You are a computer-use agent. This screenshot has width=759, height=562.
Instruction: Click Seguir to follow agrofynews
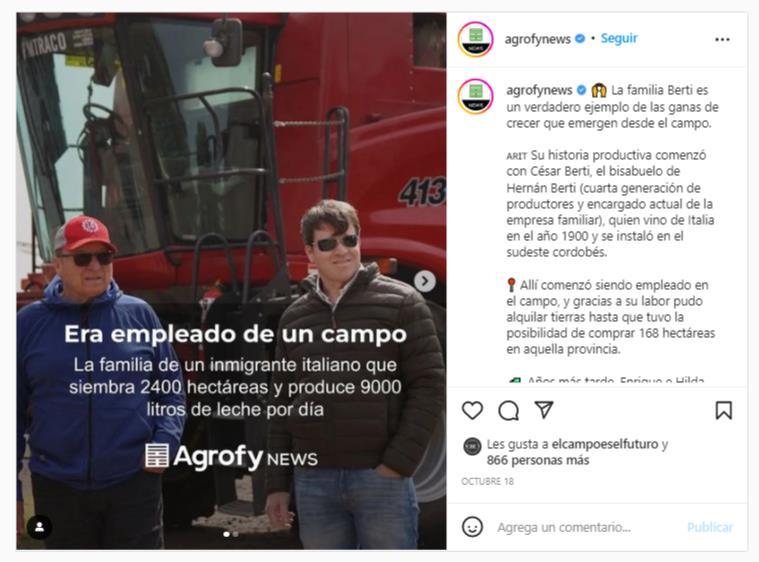pos(619,38)
